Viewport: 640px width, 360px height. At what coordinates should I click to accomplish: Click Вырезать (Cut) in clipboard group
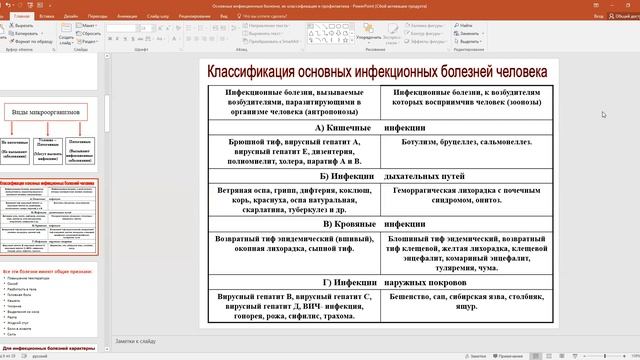[21, 25]
